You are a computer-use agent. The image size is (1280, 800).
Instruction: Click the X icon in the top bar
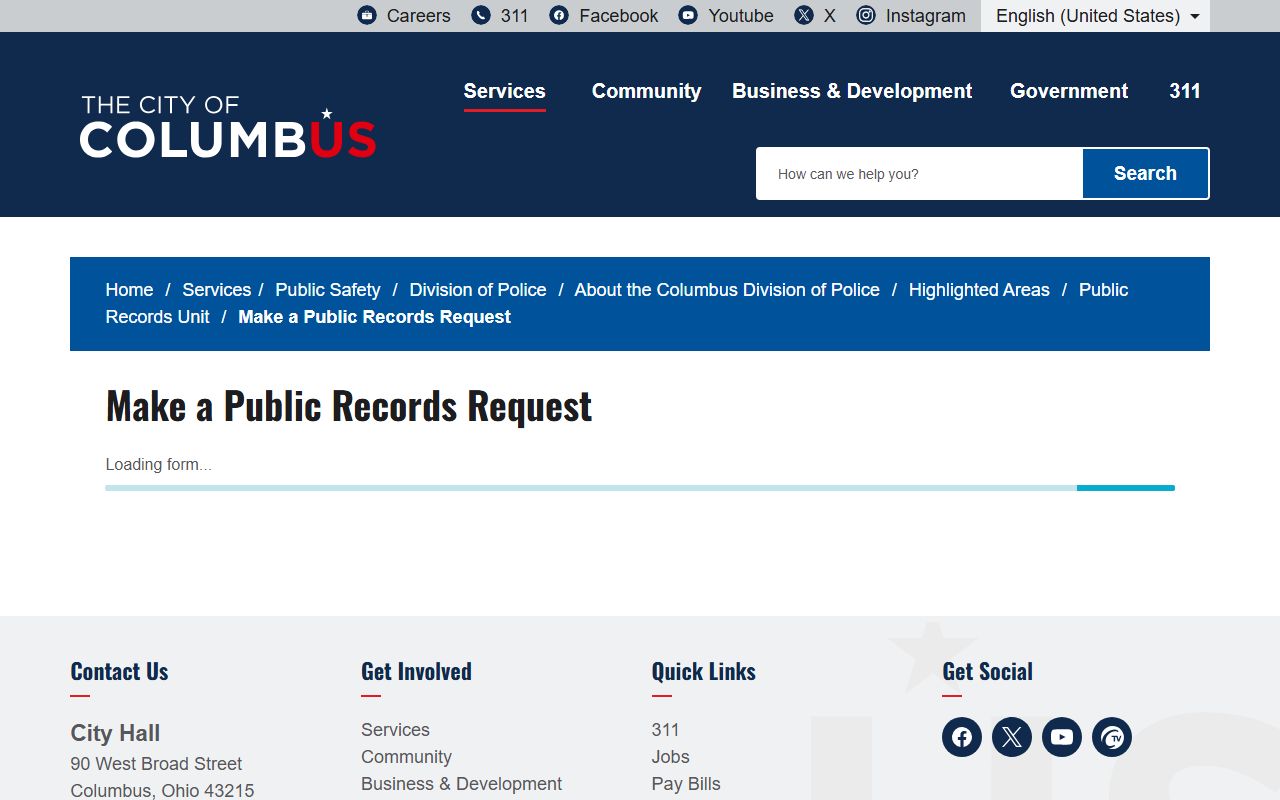(804, 15)
